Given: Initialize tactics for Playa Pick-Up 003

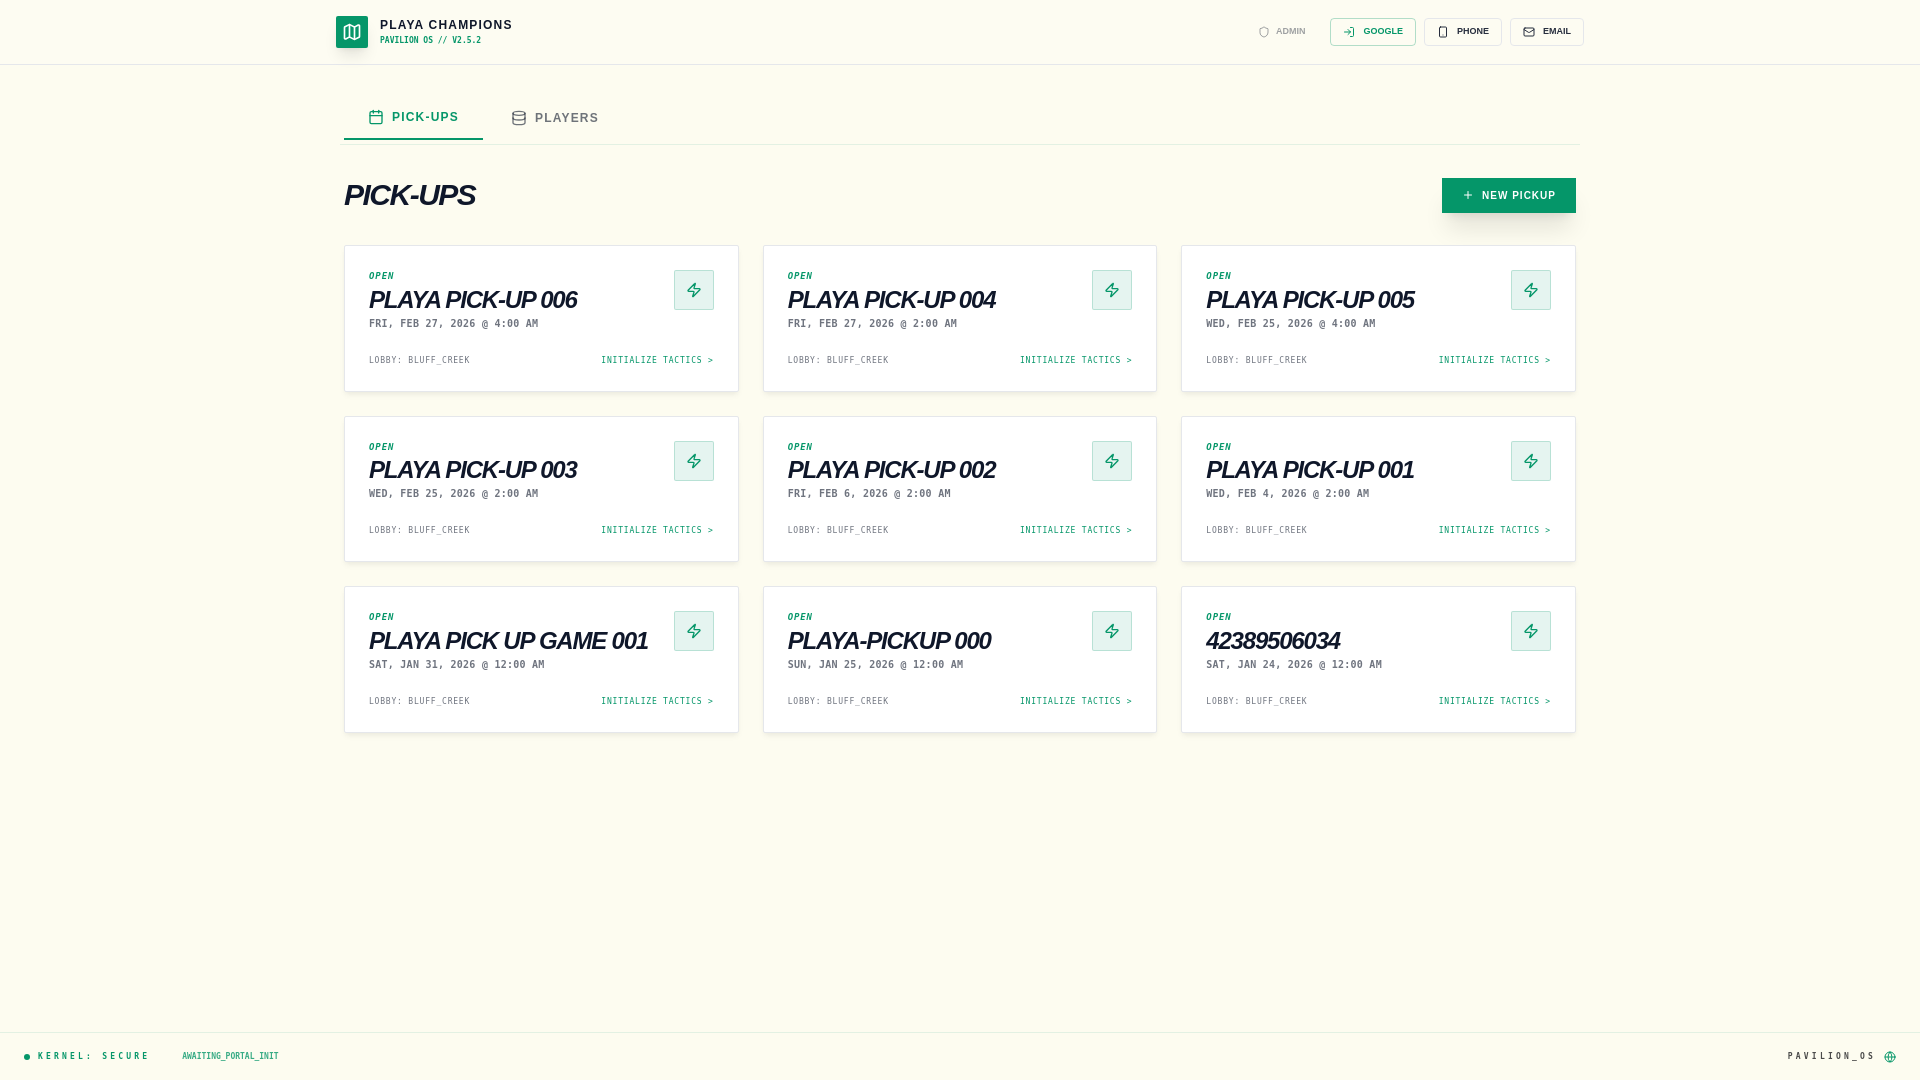Looking at the screenshot, I should click(657, 530).
